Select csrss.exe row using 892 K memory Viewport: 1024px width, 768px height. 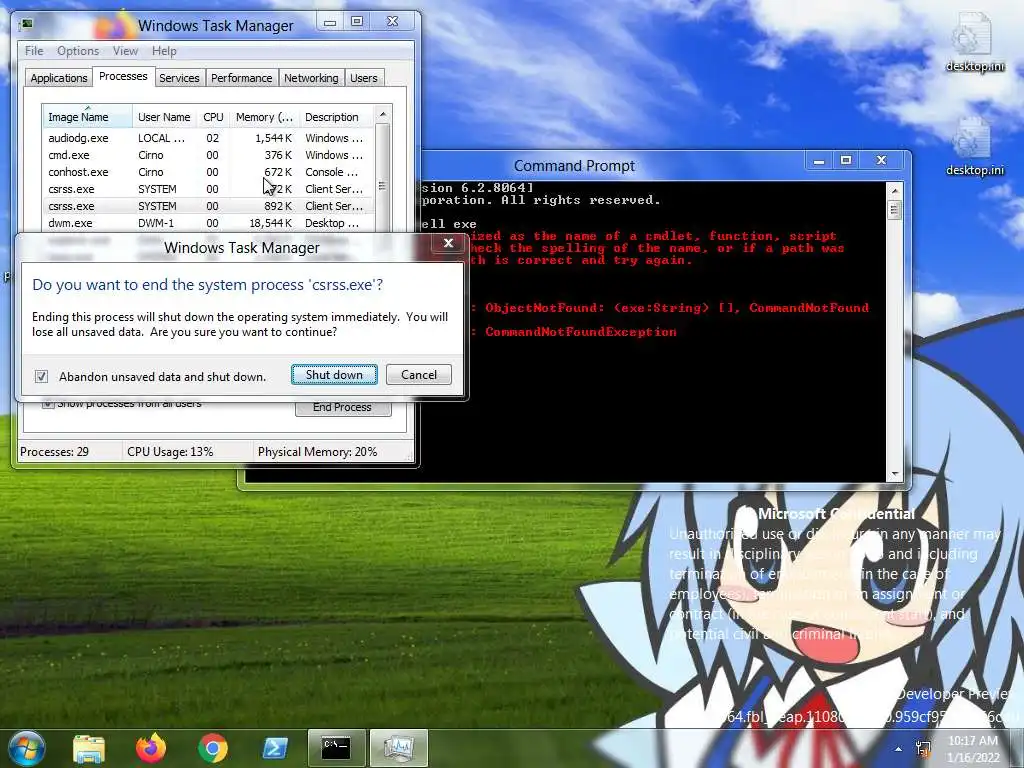click(208, 206)
